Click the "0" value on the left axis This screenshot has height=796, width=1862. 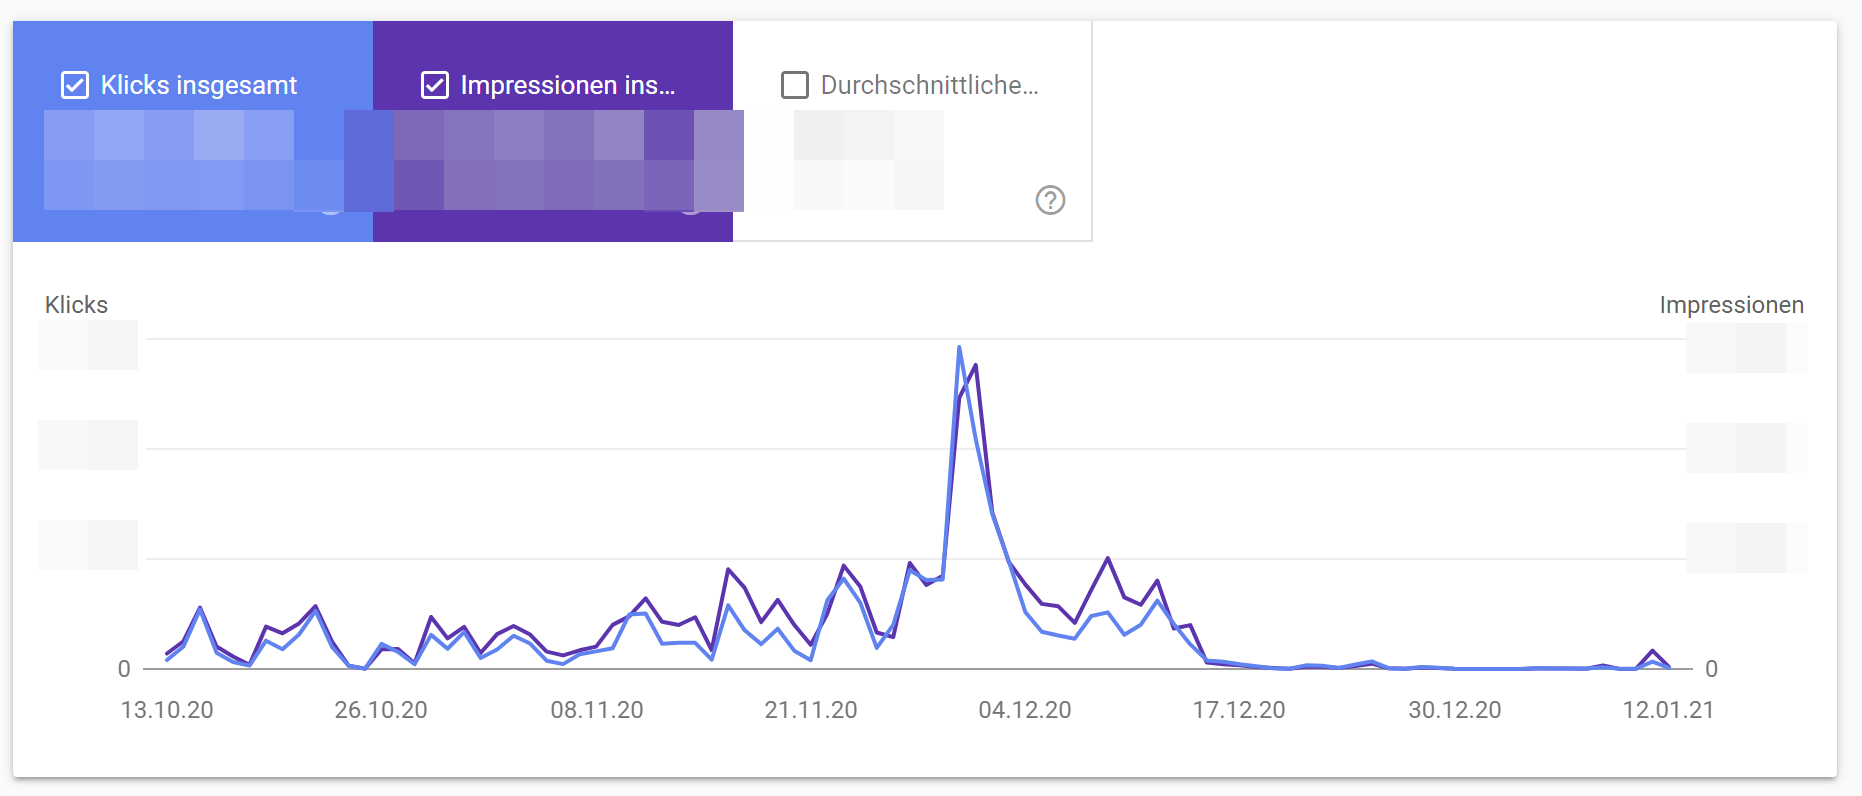pyautogui.click(x=124, y=666)
